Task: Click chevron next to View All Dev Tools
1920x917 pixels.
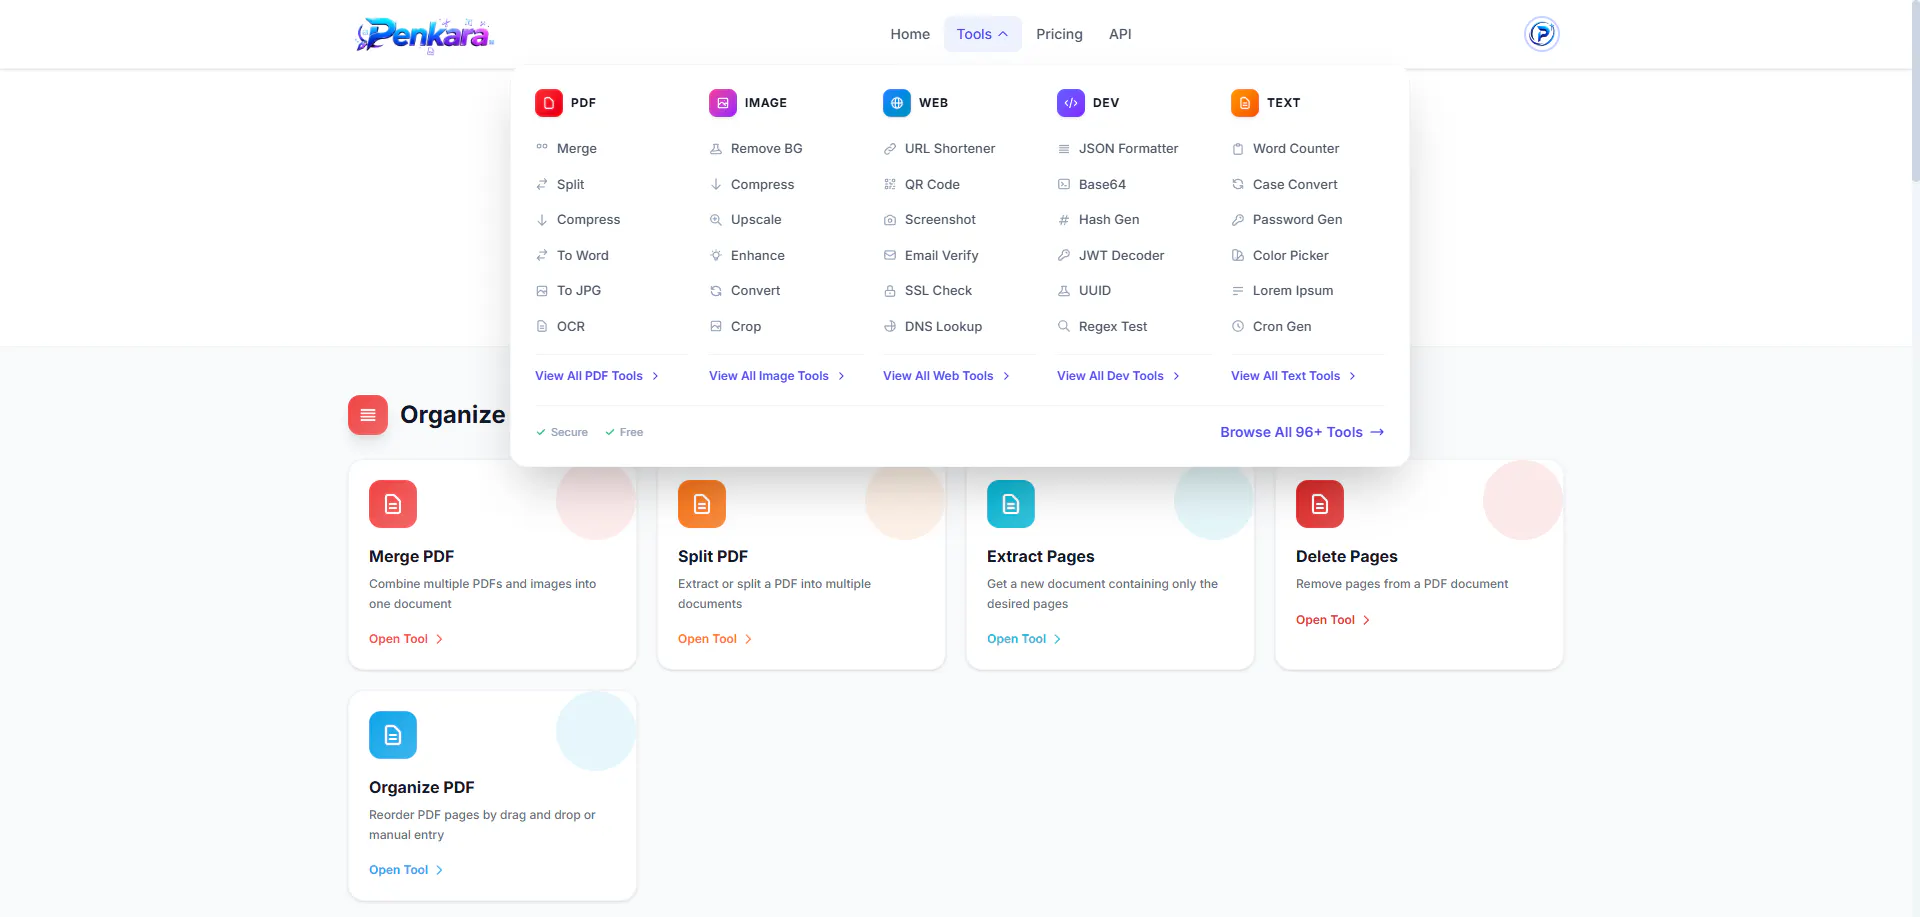Action: (x=1176, y=376)
